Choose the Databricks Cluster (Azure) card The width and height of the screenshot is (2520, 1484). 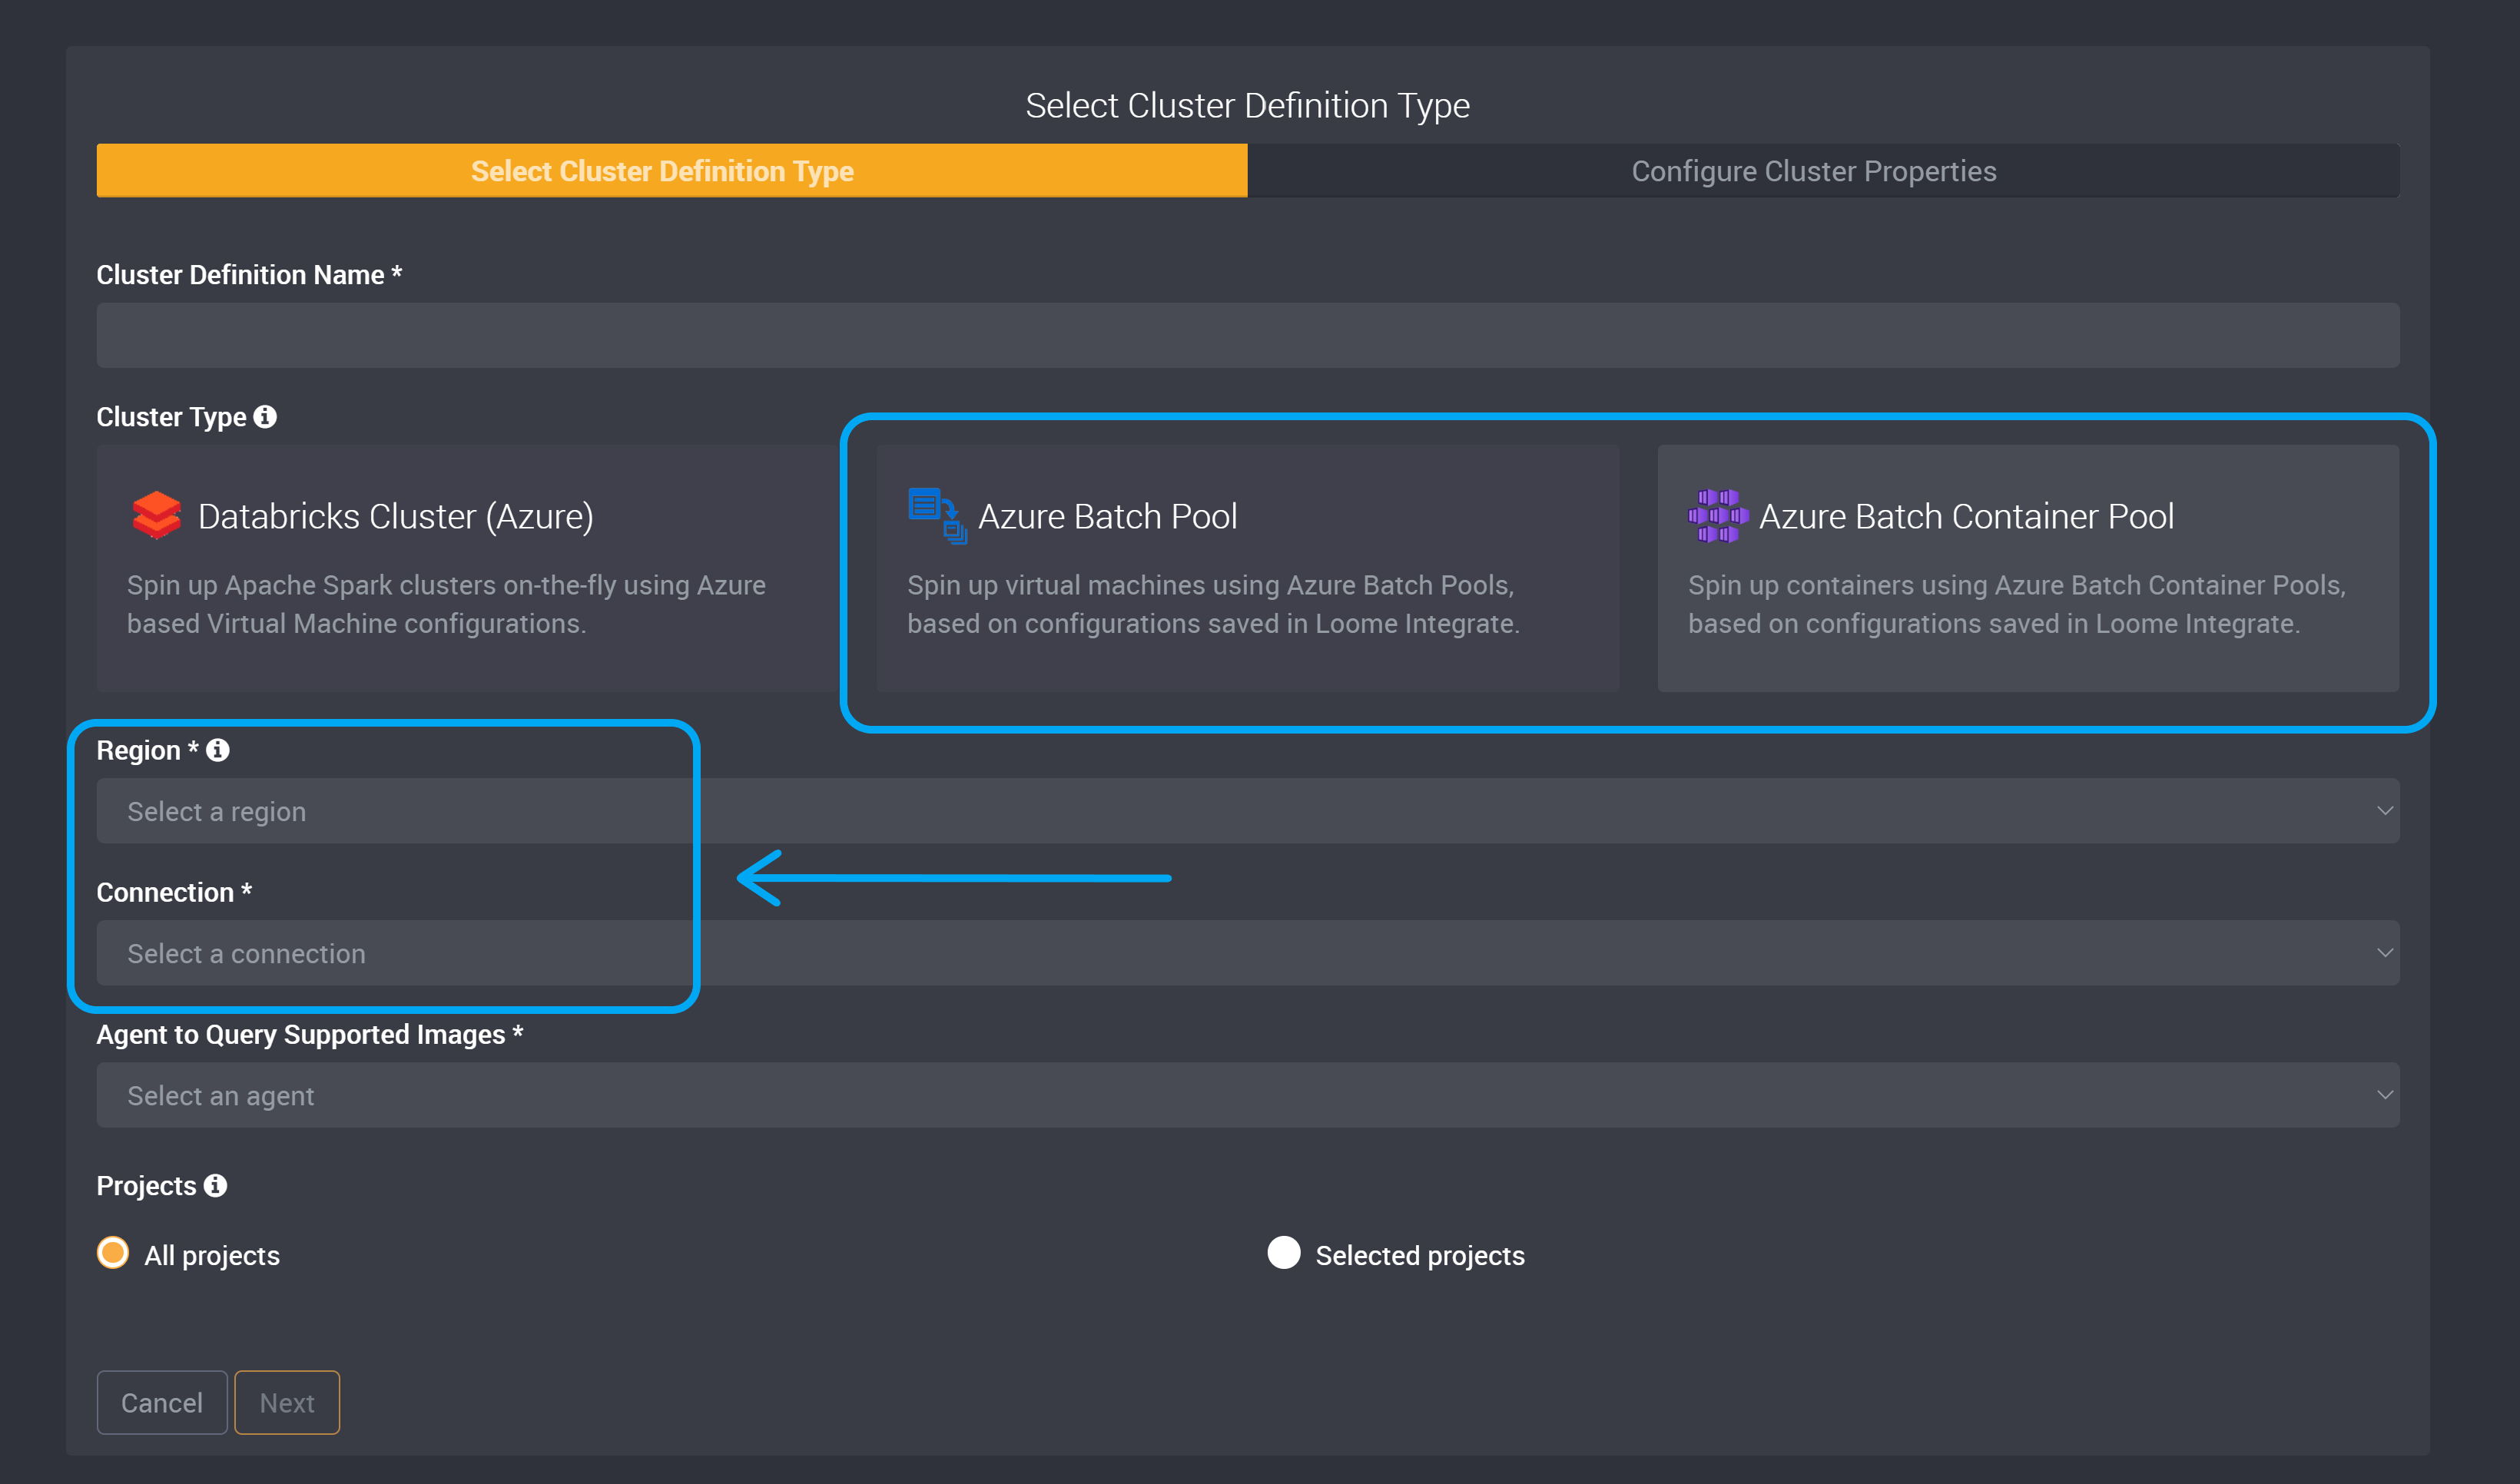click(x=468, y=568)
